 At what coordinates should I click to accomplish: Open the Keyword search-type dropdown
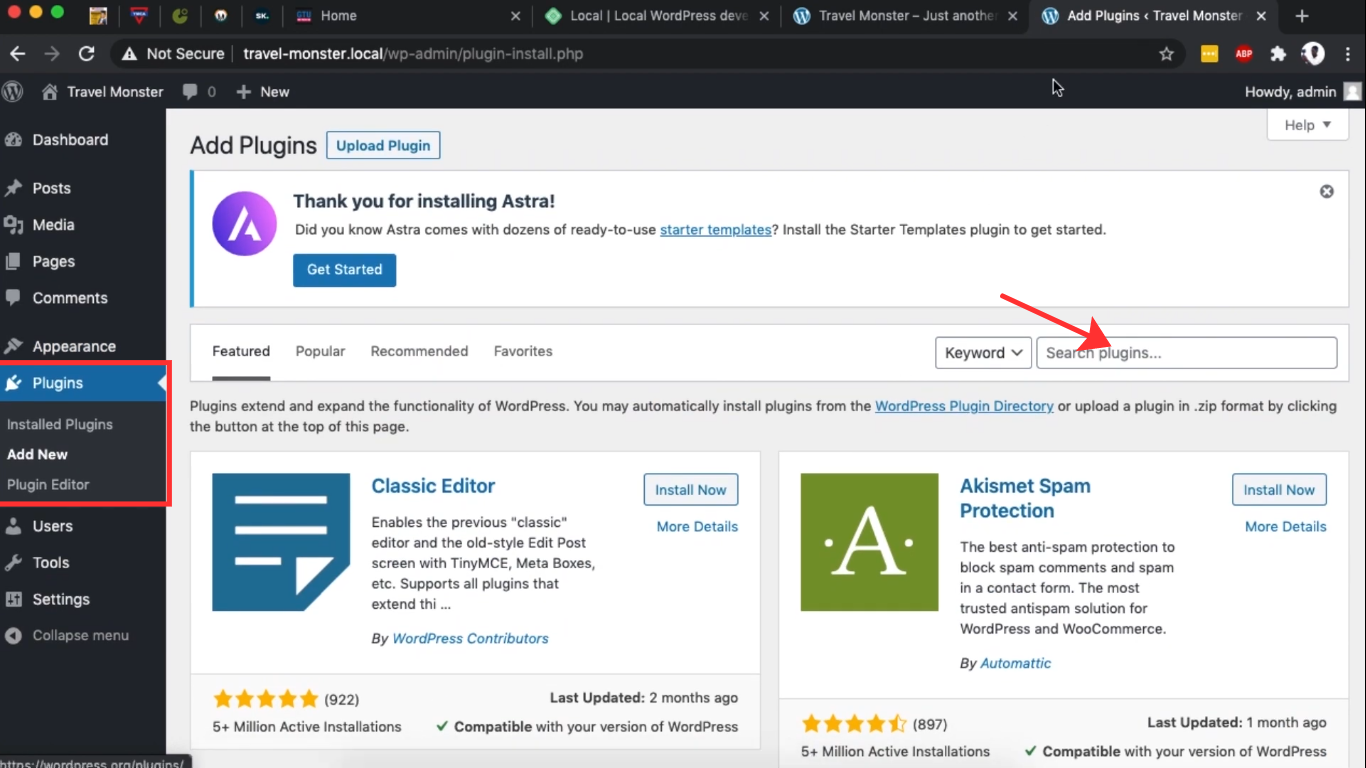pos(983,352)
